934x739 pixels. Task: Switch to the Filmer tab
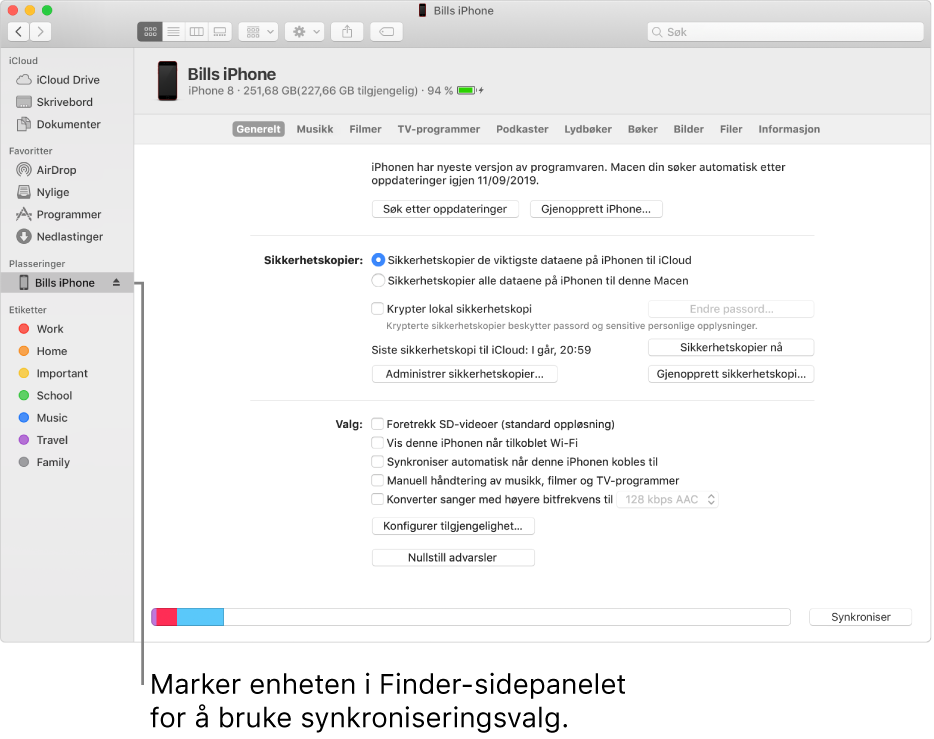365,129
